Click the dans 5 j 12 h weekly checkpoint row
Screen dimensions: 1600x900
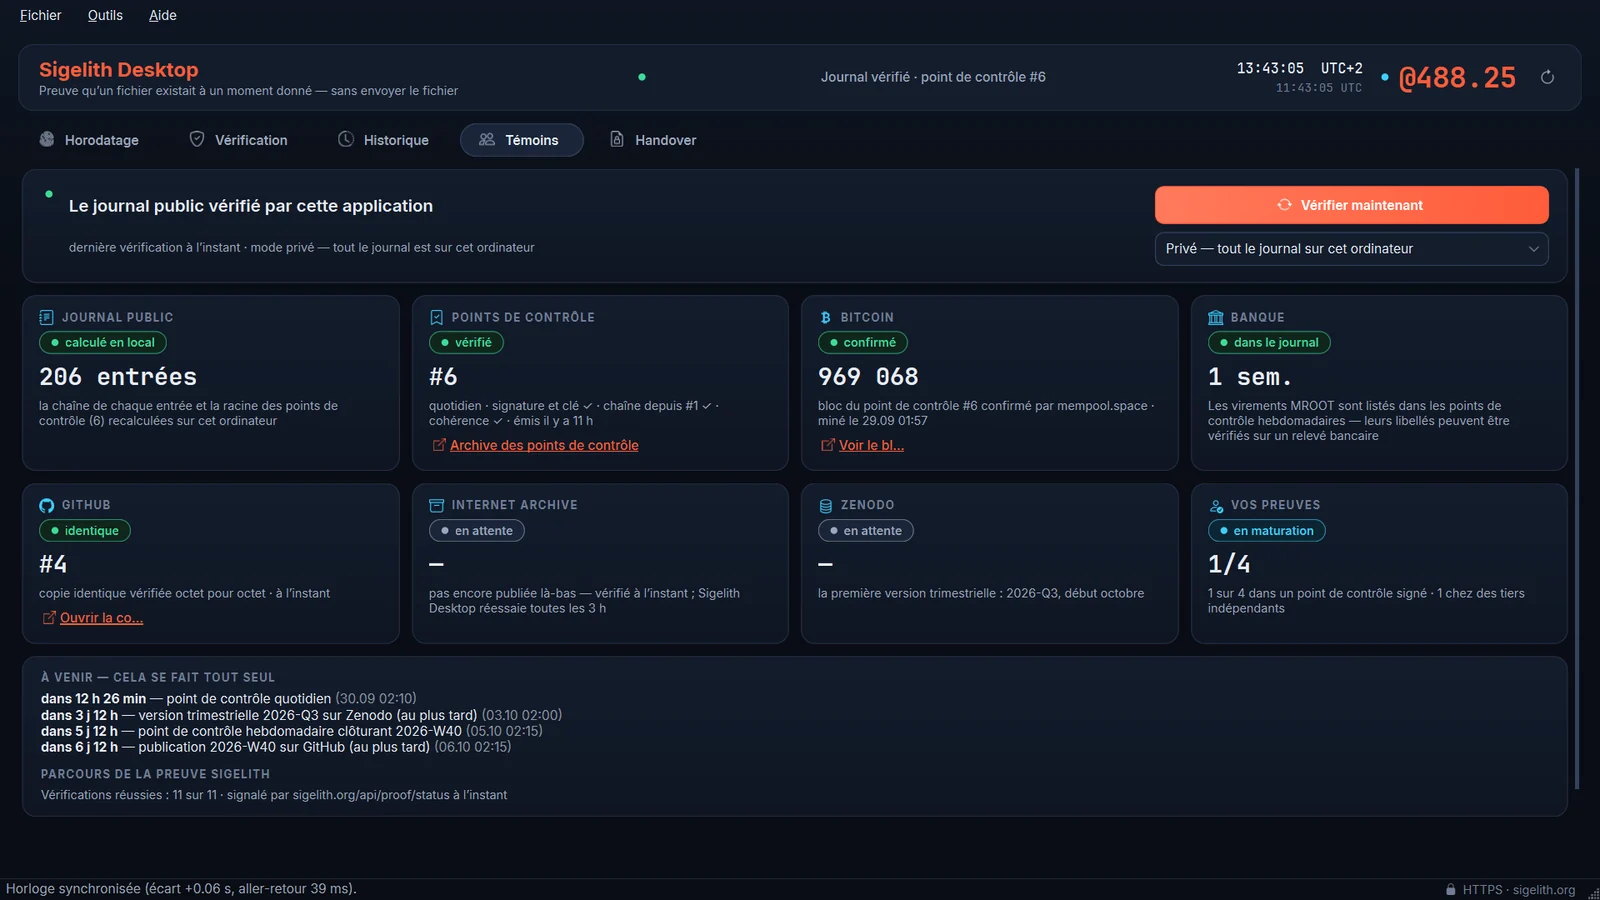tap(292, 731)
